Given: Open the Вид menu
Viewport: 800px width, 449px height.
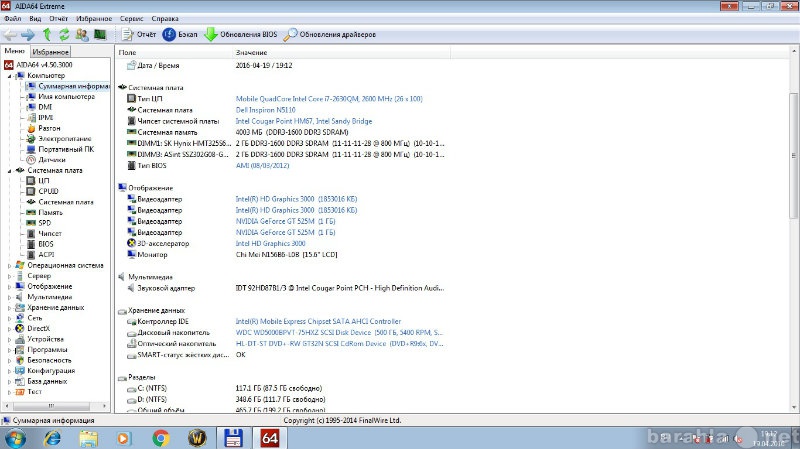Looking at the screenshot, I should coord(35,18).
